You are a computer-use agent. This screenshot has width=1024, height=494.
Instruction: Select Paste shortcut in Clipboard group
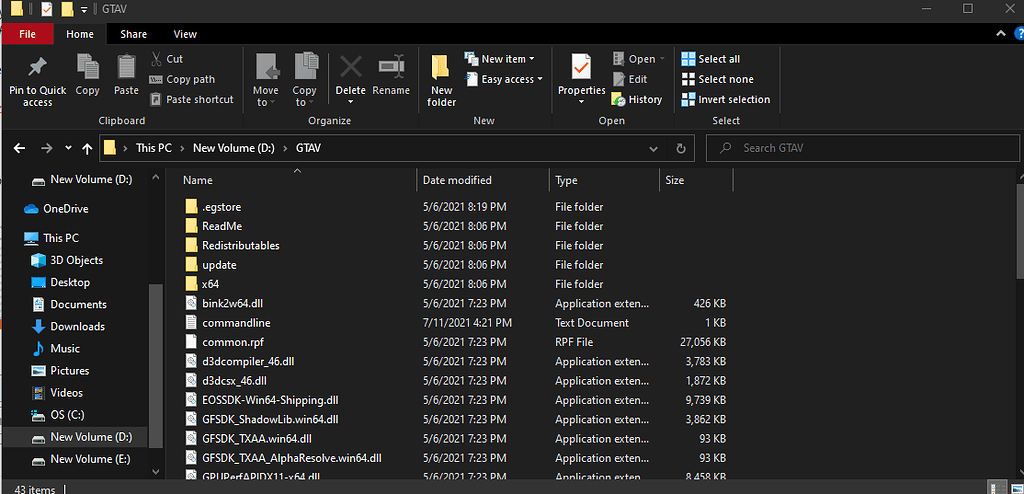coord(192,99)
